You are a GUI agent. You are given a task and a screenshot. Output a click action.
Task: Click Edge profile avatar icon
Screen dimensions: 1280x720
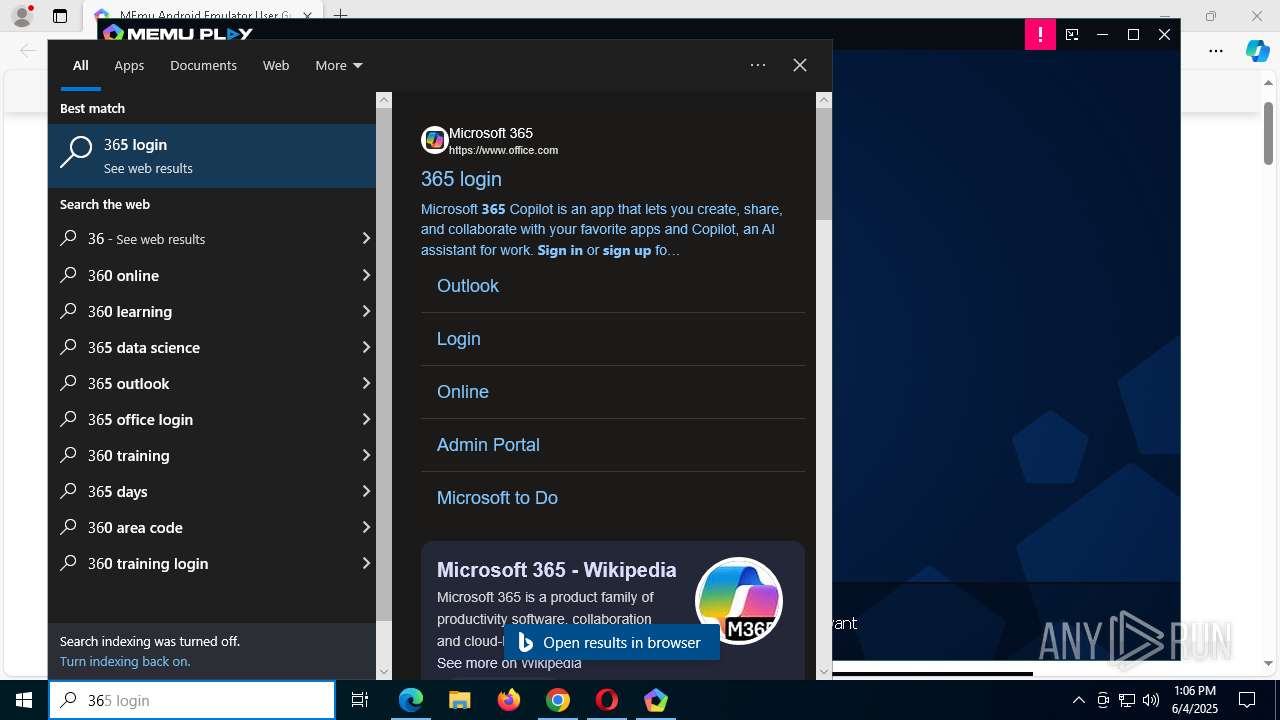[x=22, y=16]
